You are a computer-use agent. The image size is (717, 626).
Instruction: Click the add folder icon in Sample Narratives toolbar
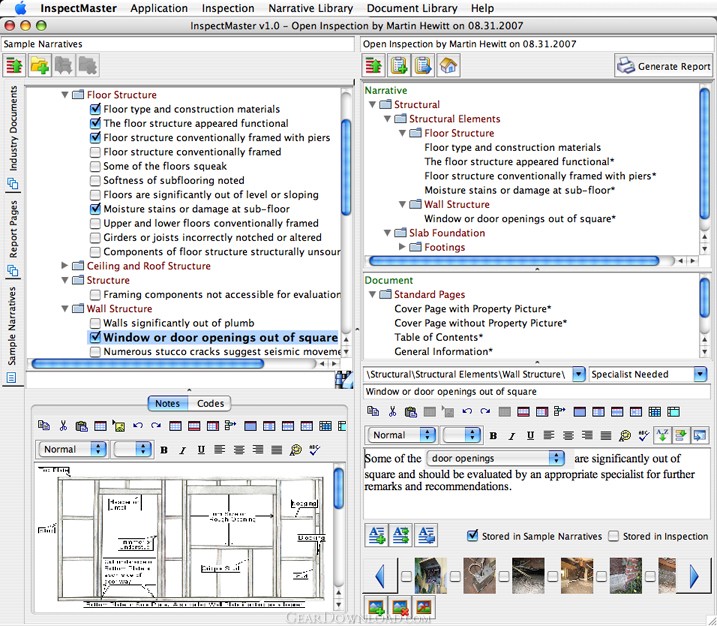point(40,66)
